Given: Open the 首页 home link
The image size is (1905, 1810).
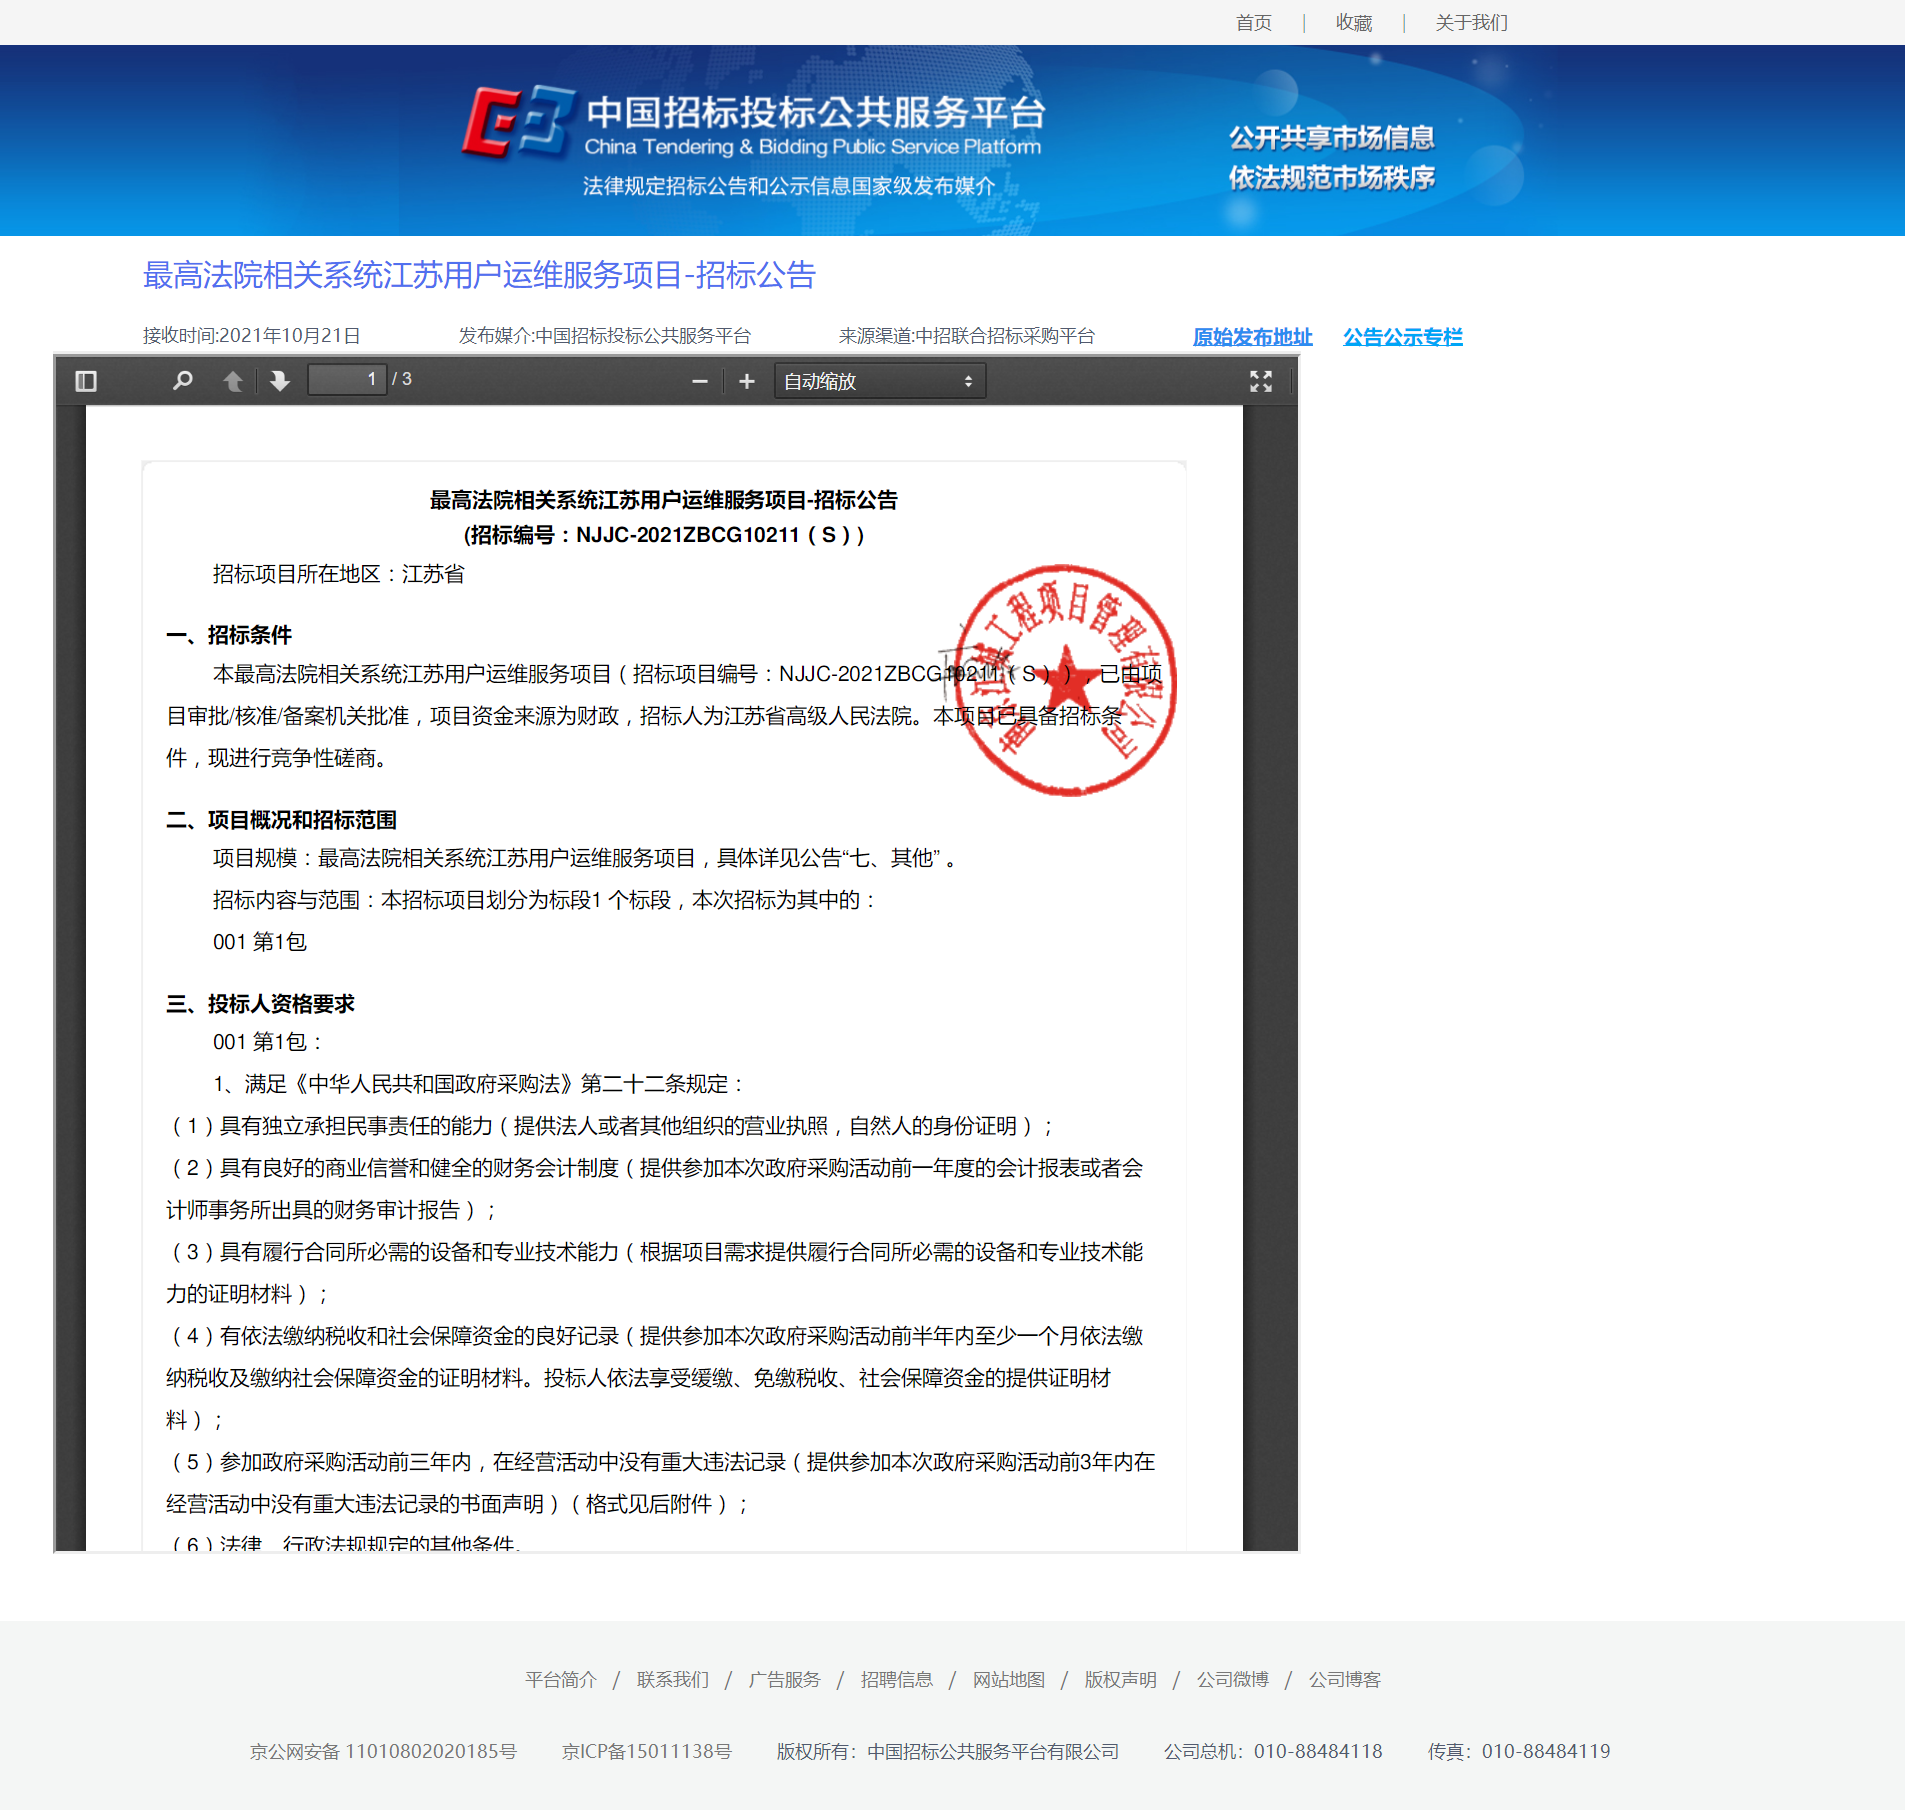Looking at the screenshot, I should (1253, 22).
